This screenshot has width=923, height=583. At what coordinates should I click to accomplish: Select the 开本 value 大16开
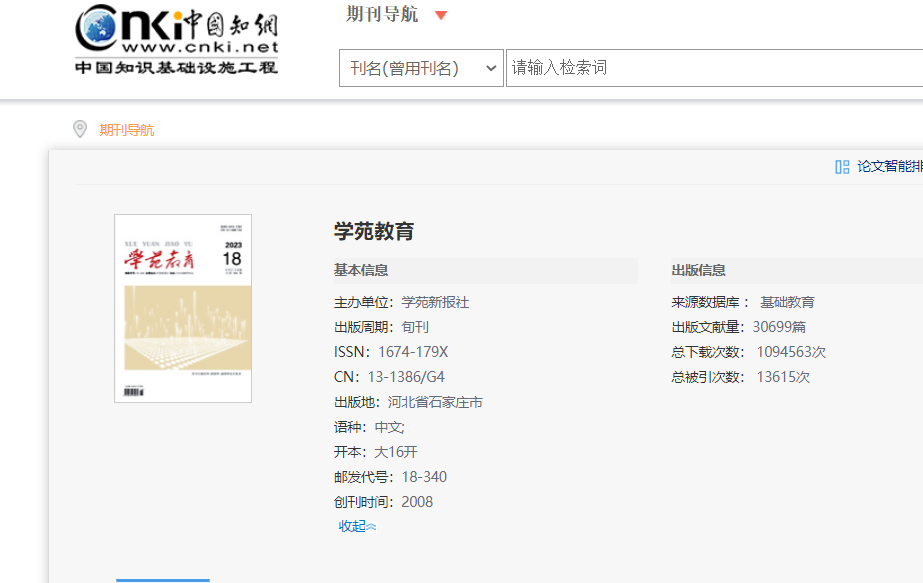pyautogui.click(x=396, y=452)
